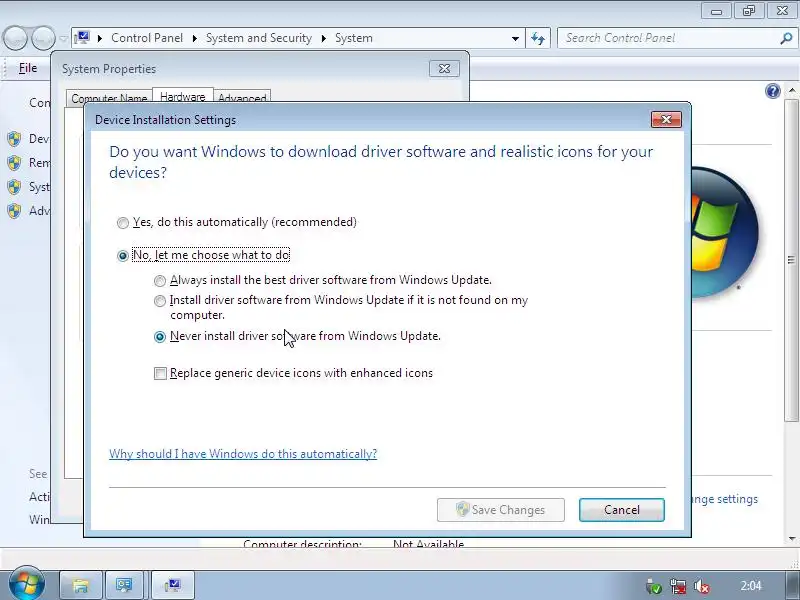
Task: Click the muted volume tray icon
Action: [x=702, y=586]
